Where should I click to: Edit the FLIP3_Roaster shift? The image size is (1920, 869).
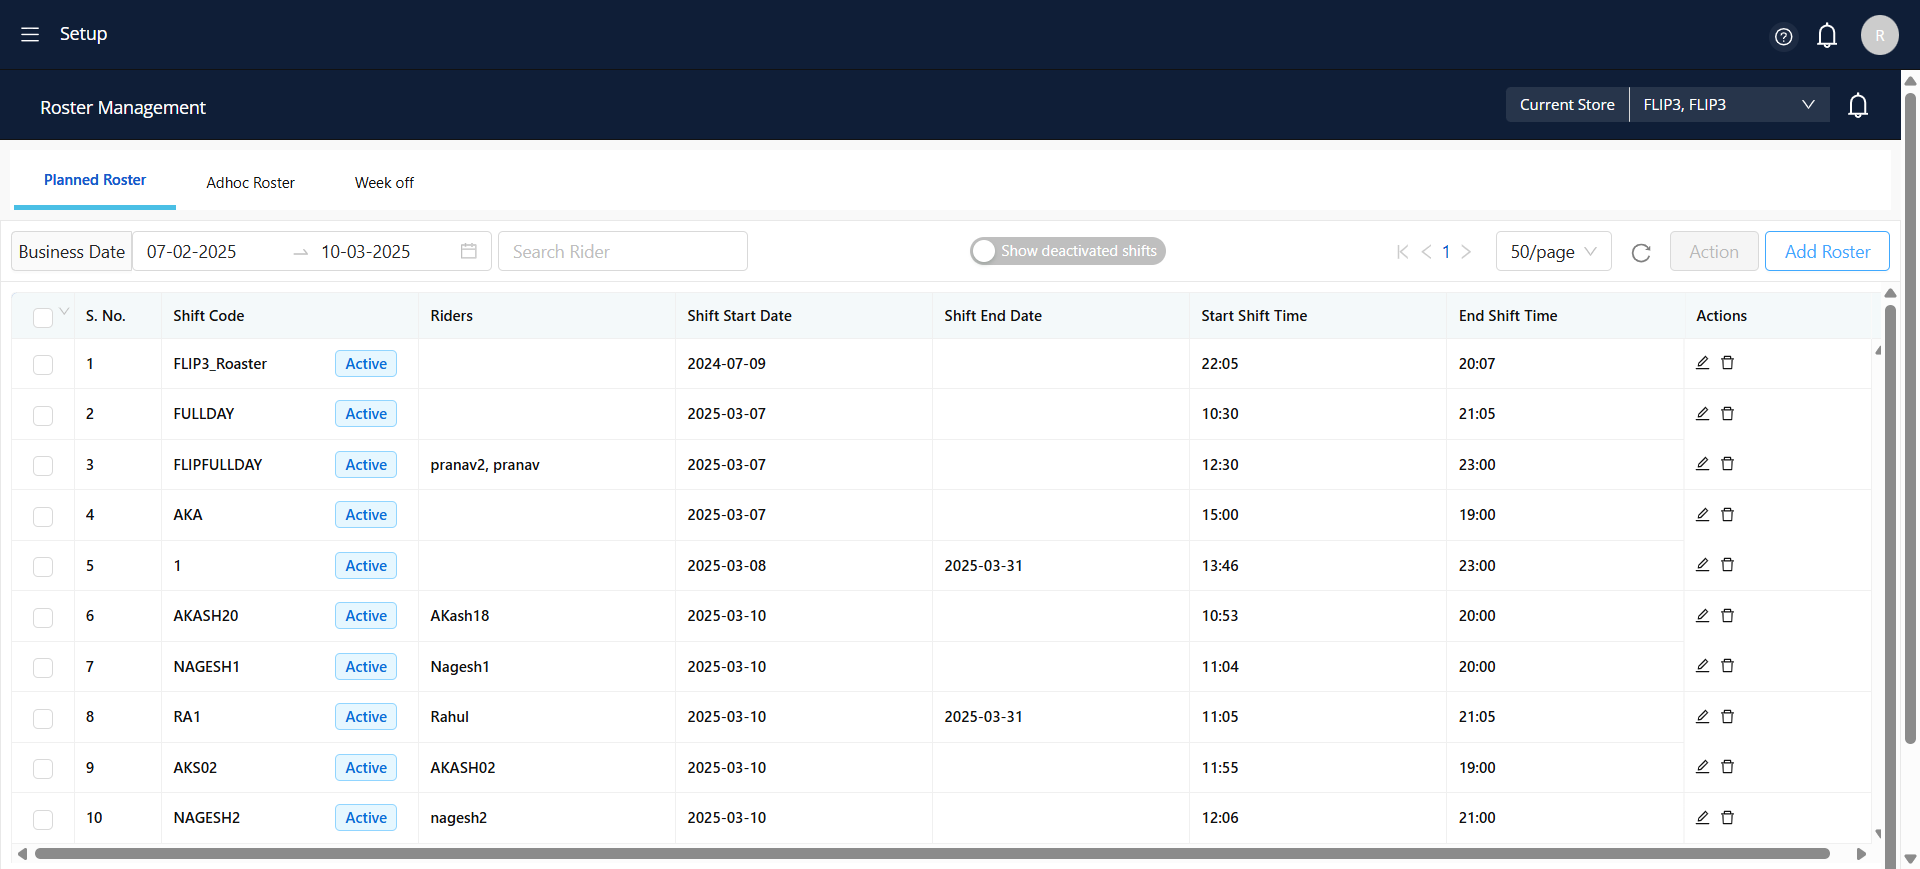click(1702, 363)
